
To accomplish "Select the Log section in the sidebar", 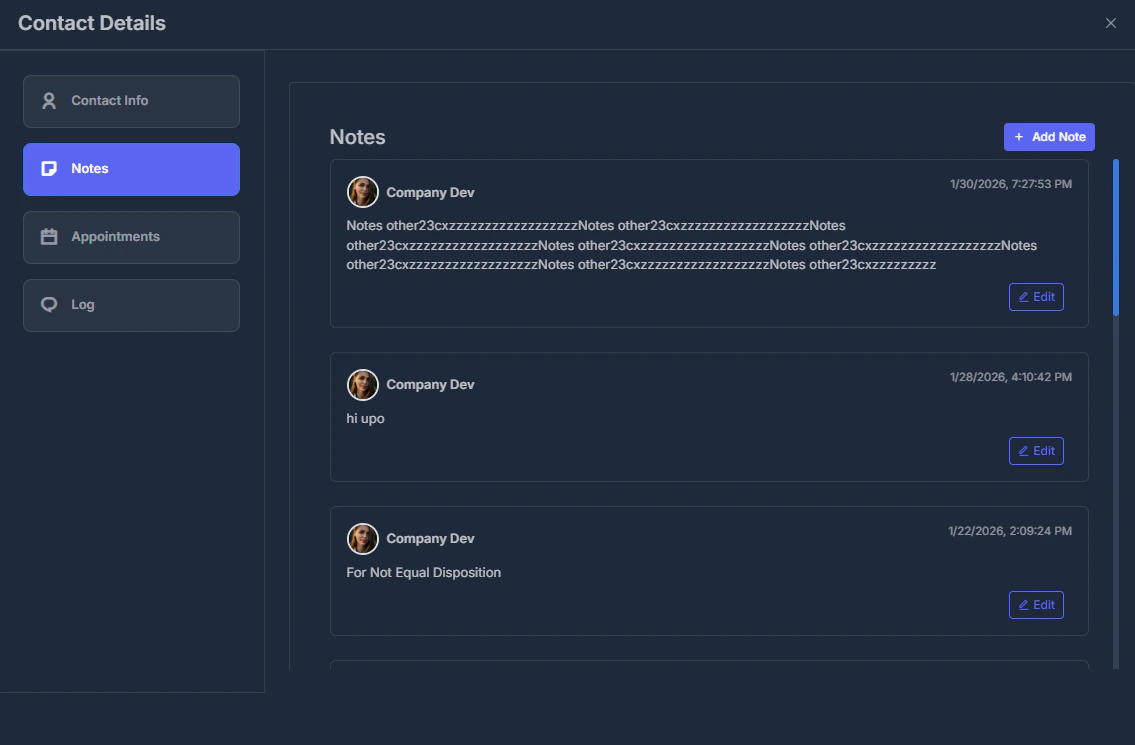I will tap(131, 305).
